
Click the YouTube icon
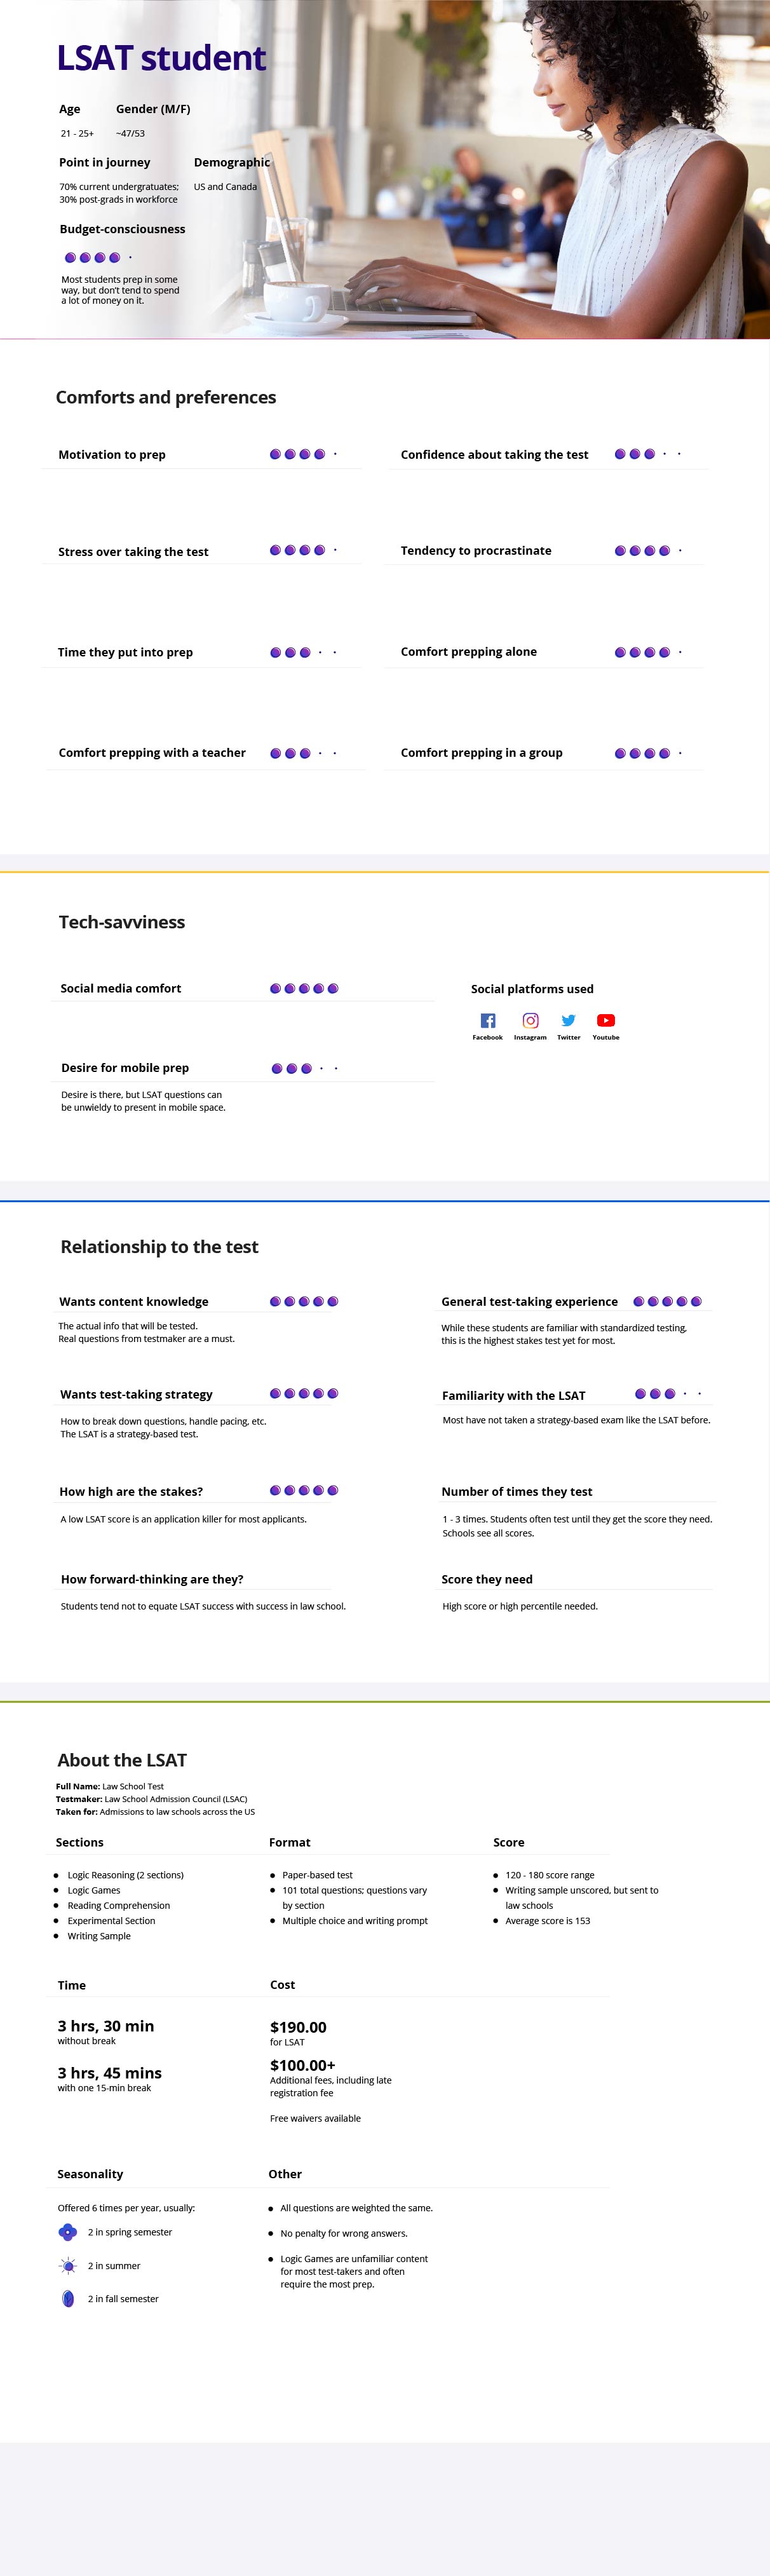pos(606,1020)
